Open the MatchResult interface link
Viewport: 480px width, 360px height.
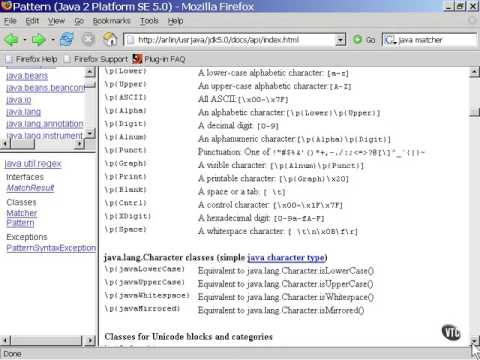click(x=30, y=188)
